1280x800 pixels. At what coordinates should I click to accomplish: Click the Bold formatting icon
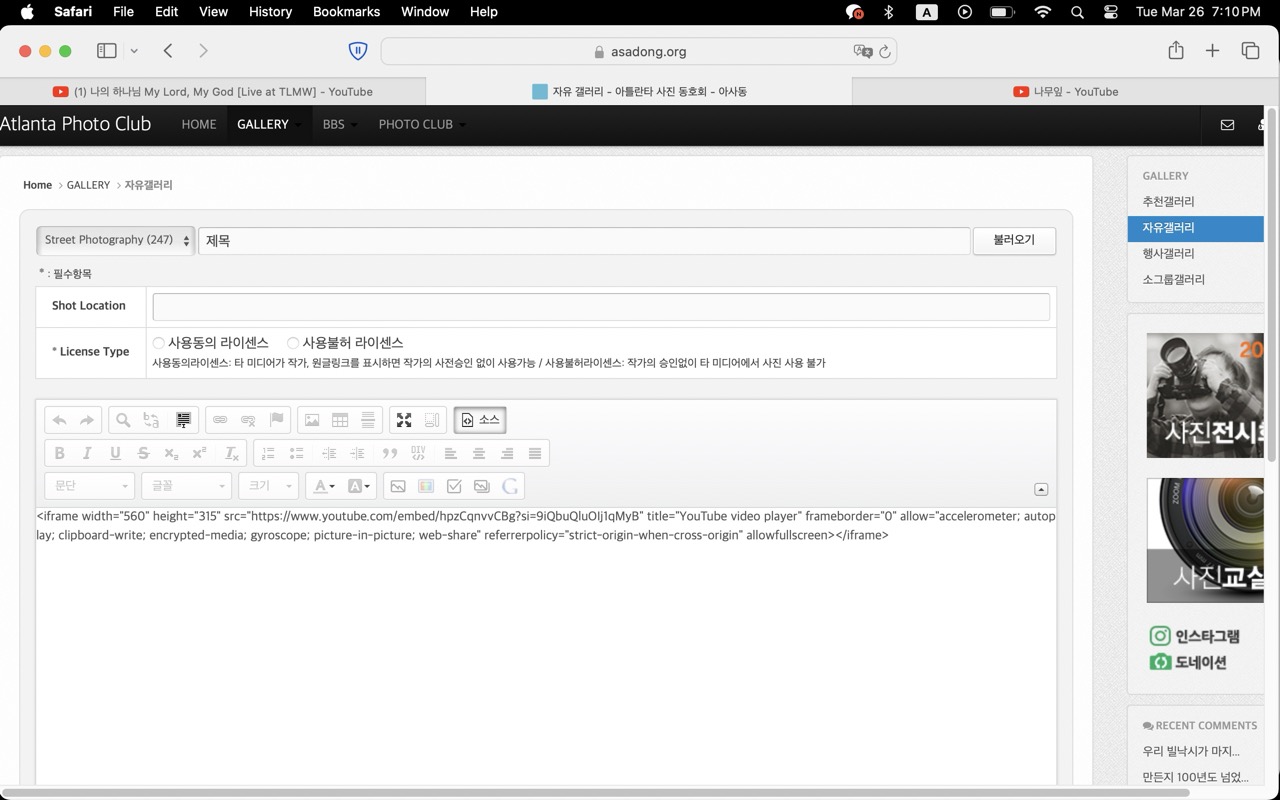click(x=60, y=453)
